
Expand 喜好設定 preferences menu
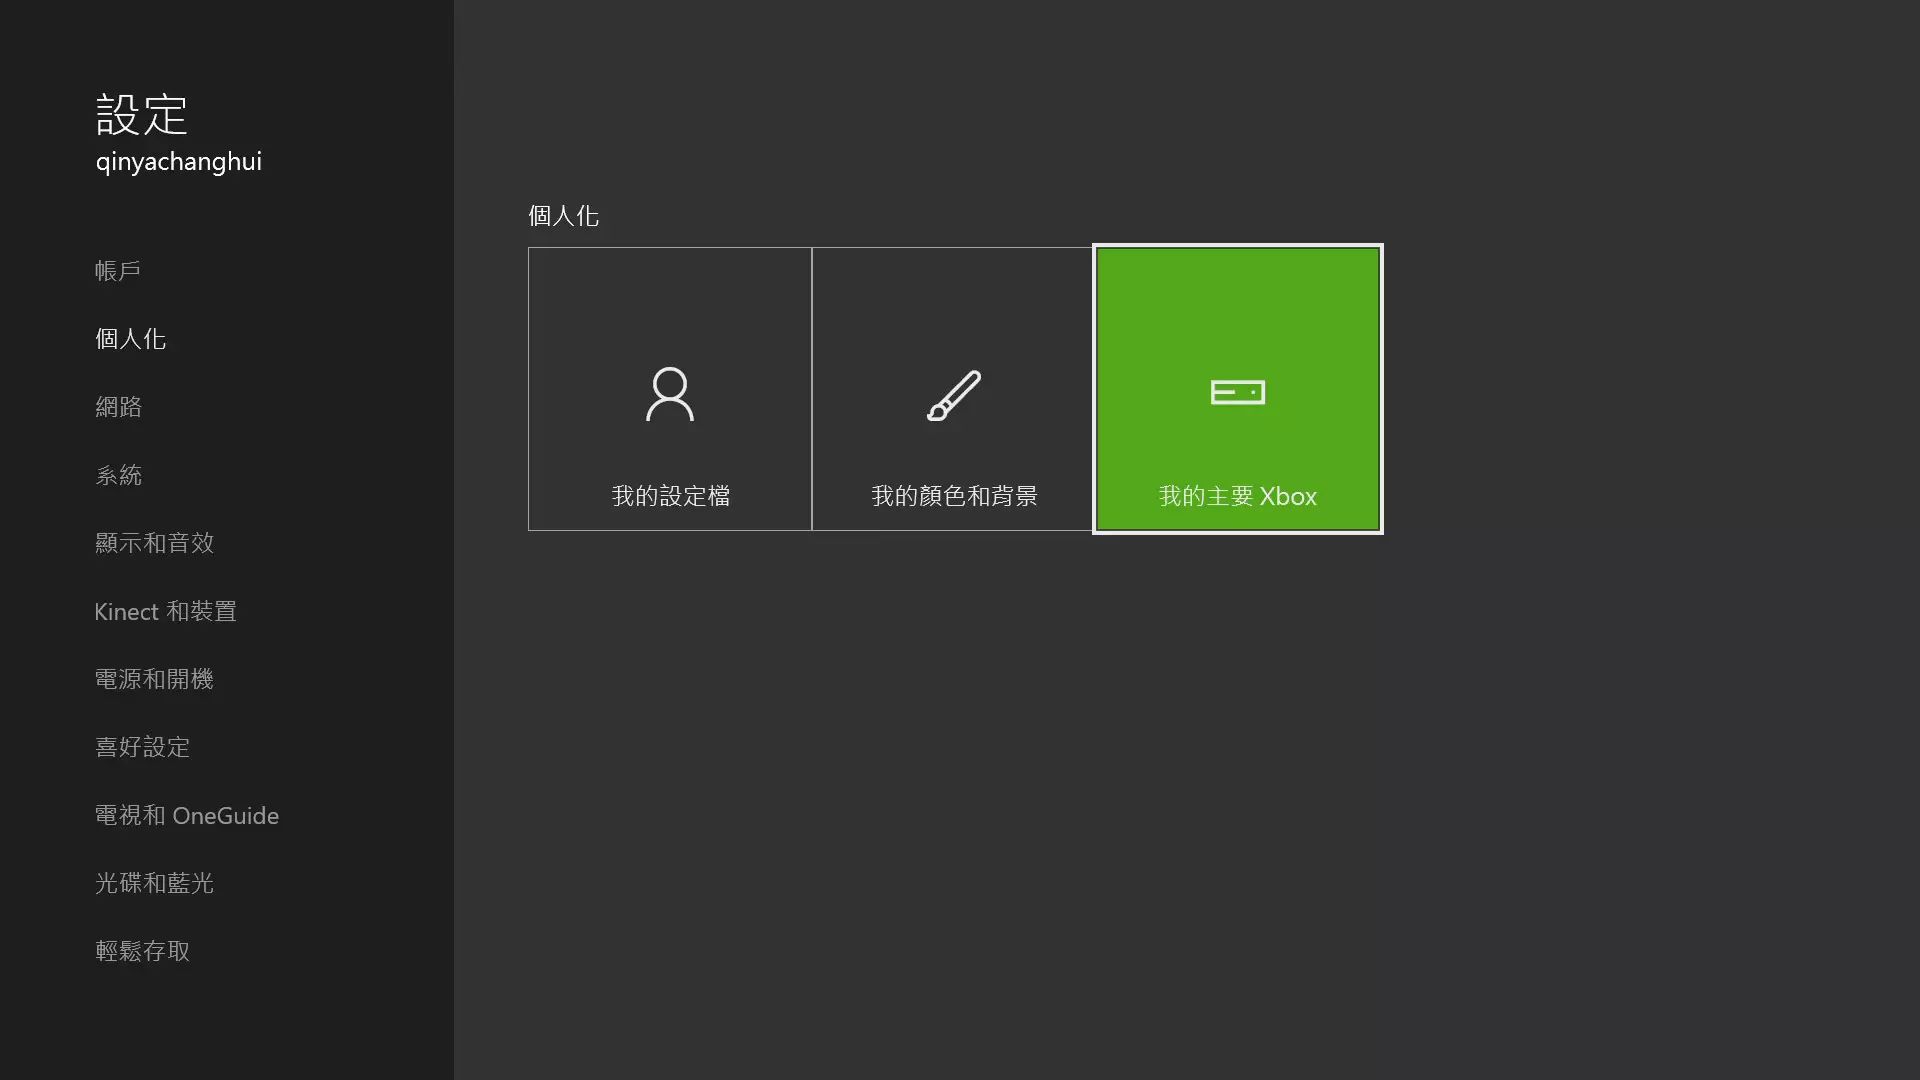[142, 746]
